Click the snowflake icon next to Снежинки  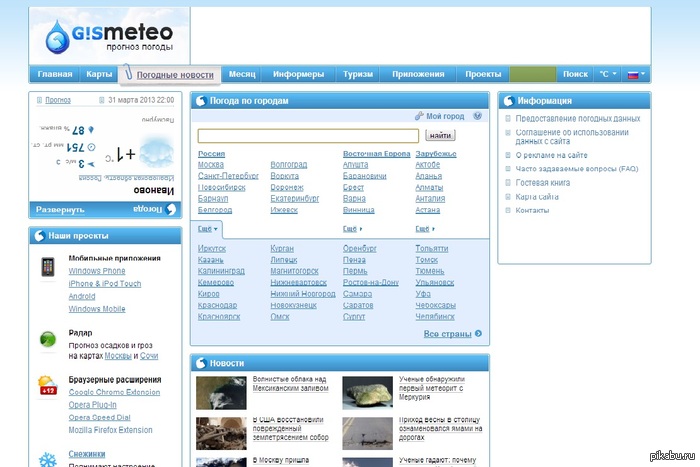pyautogui.click(x=47, y=460)
